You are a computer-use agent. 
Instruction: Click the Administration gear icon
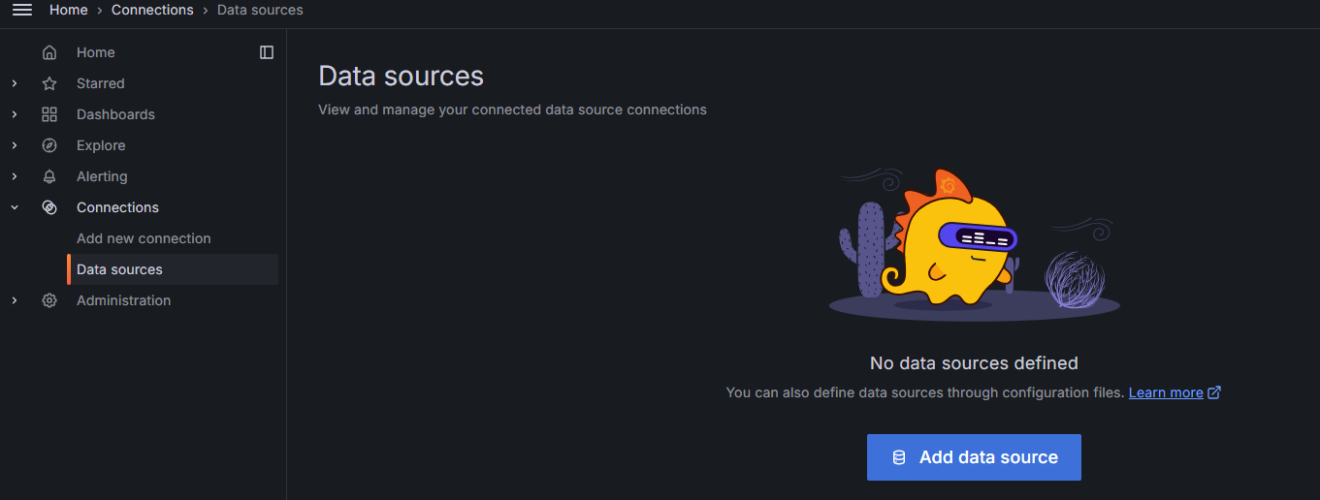point(49,301)
